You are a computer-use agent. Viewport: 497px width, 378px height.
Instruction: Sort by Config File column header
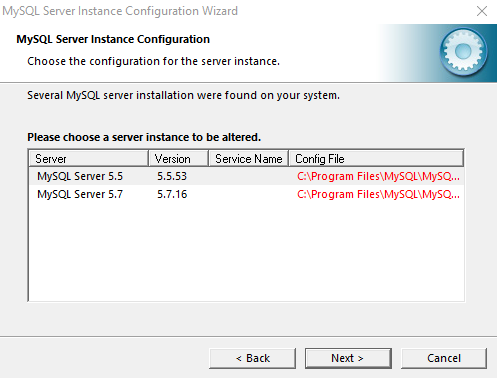click(376, 158)
